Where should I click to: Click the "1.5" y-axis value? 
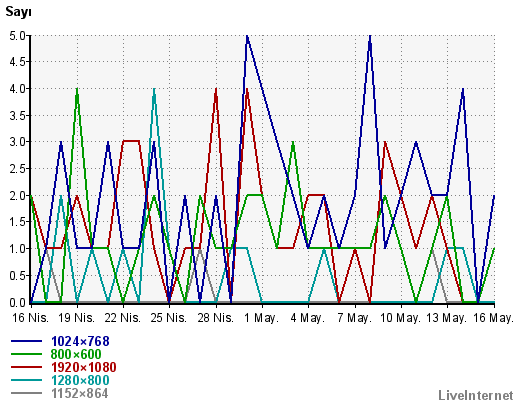tap(18, 222)
